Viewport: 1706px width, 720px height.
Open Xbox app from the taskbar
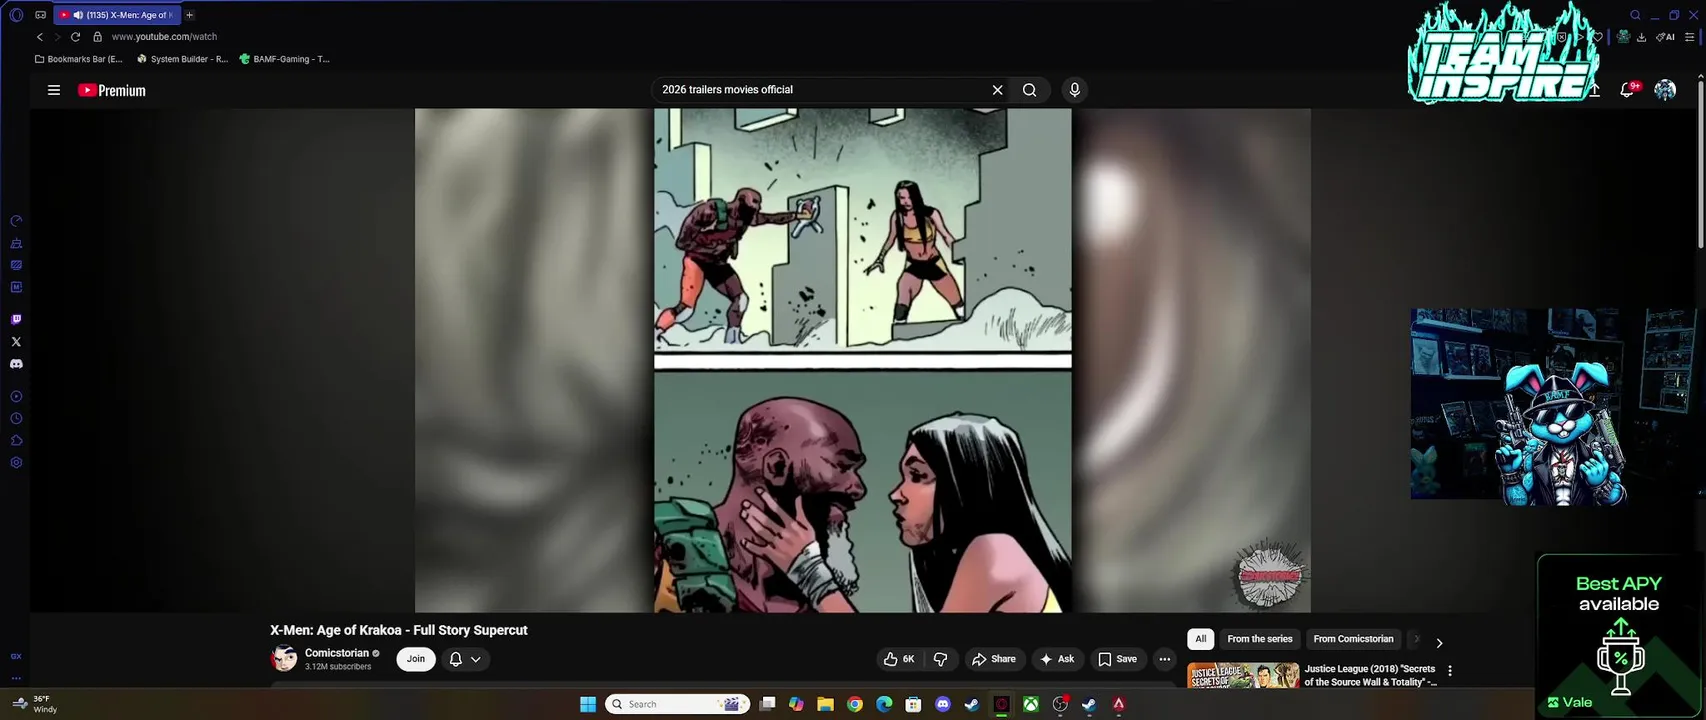tap(1030, 704)
